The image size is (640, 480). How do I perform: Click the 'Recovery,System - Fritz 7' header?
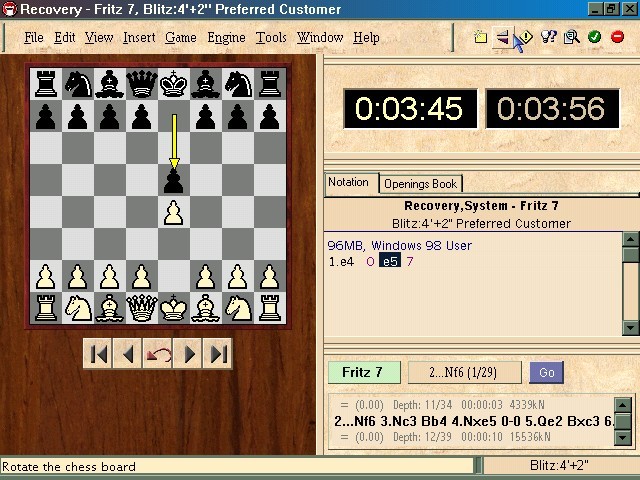(x=481, y=206)
